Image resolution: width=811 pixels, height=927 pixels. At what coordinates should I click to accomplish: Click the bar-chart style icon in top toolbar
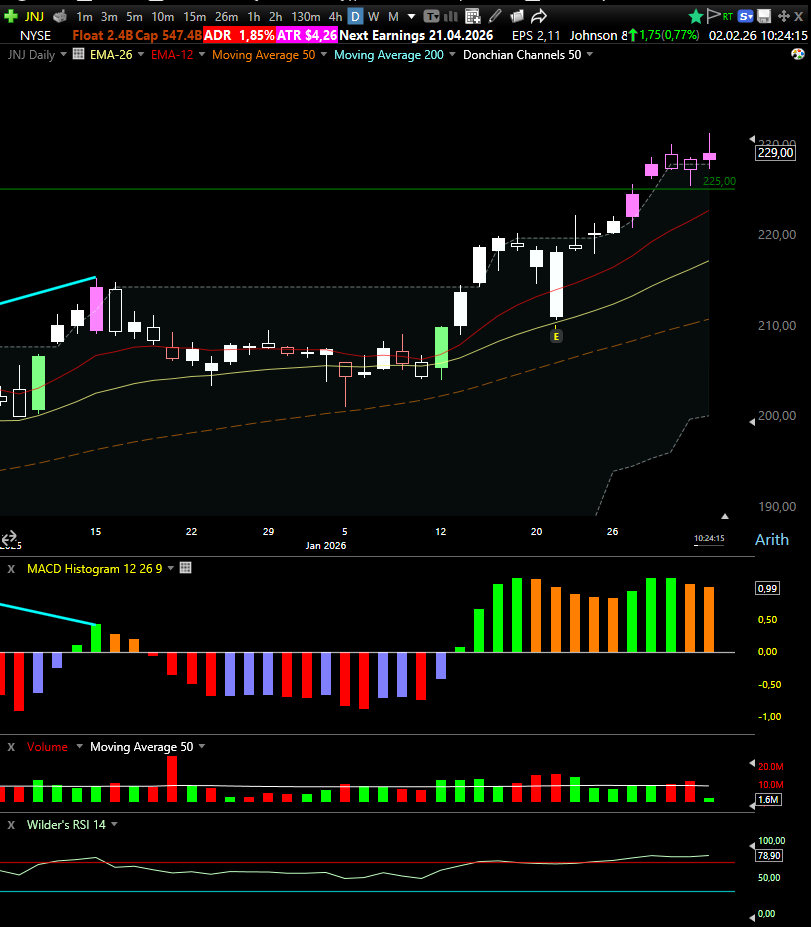point(451,17)
